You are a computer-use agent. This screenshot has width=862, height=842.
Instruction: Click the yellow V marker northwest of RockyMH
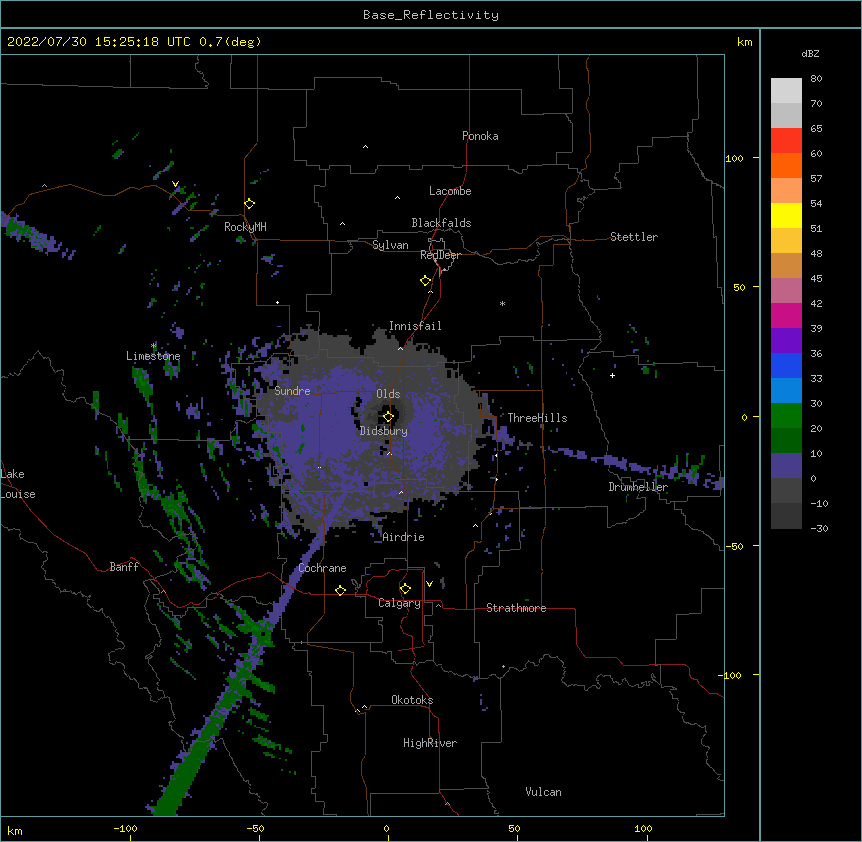pos(175,184)
